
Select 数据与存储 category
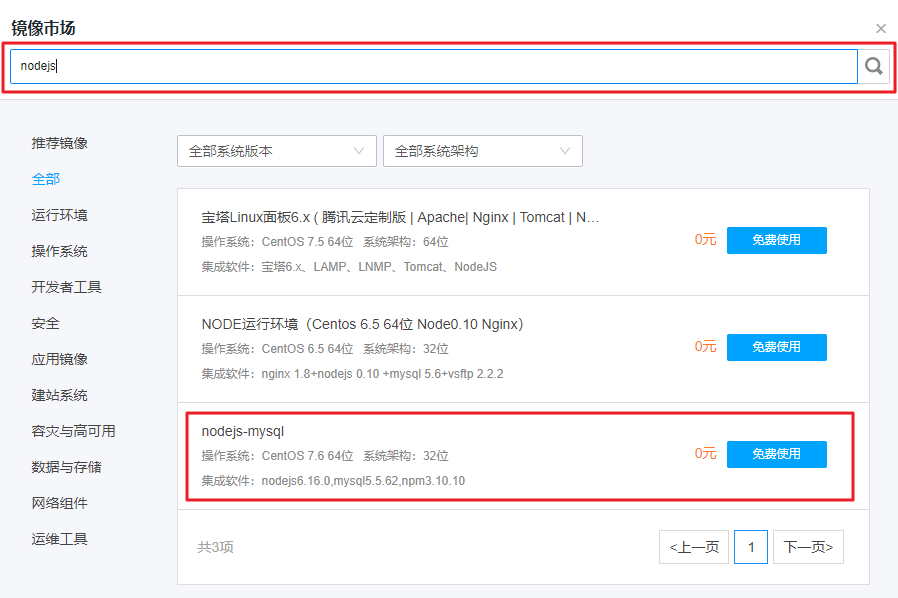pos(66,467)
